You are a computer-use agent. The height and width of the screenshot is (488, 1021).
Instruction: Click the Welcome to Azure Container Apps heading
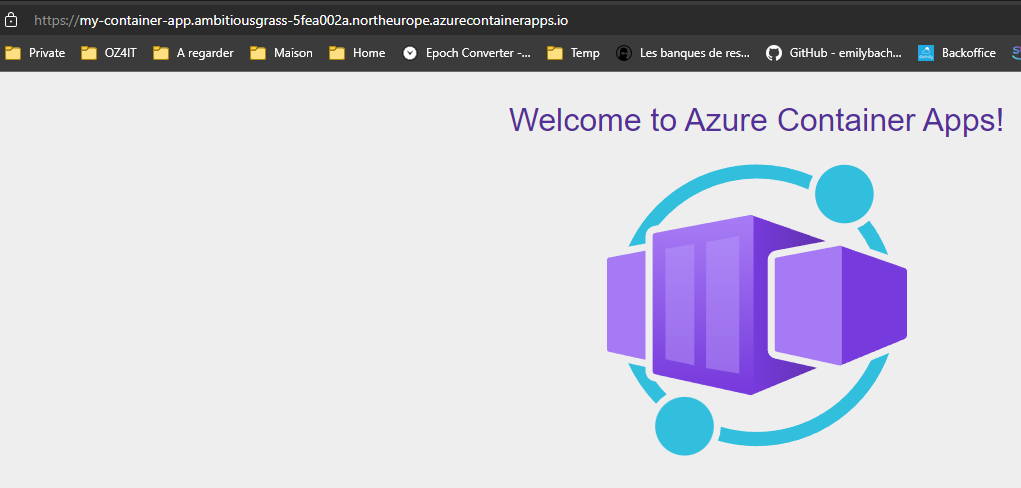point(756,120)
